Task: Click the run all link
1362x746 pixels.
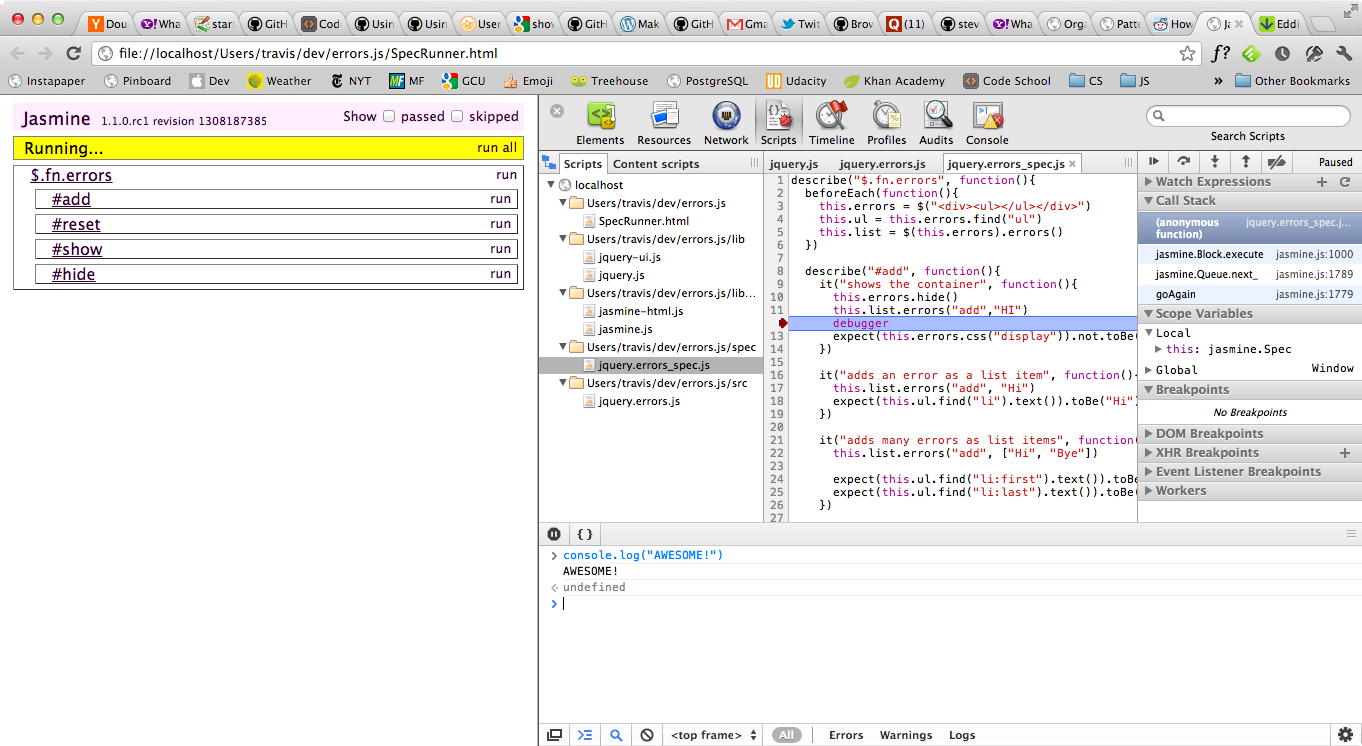Action: coord(497,148)
